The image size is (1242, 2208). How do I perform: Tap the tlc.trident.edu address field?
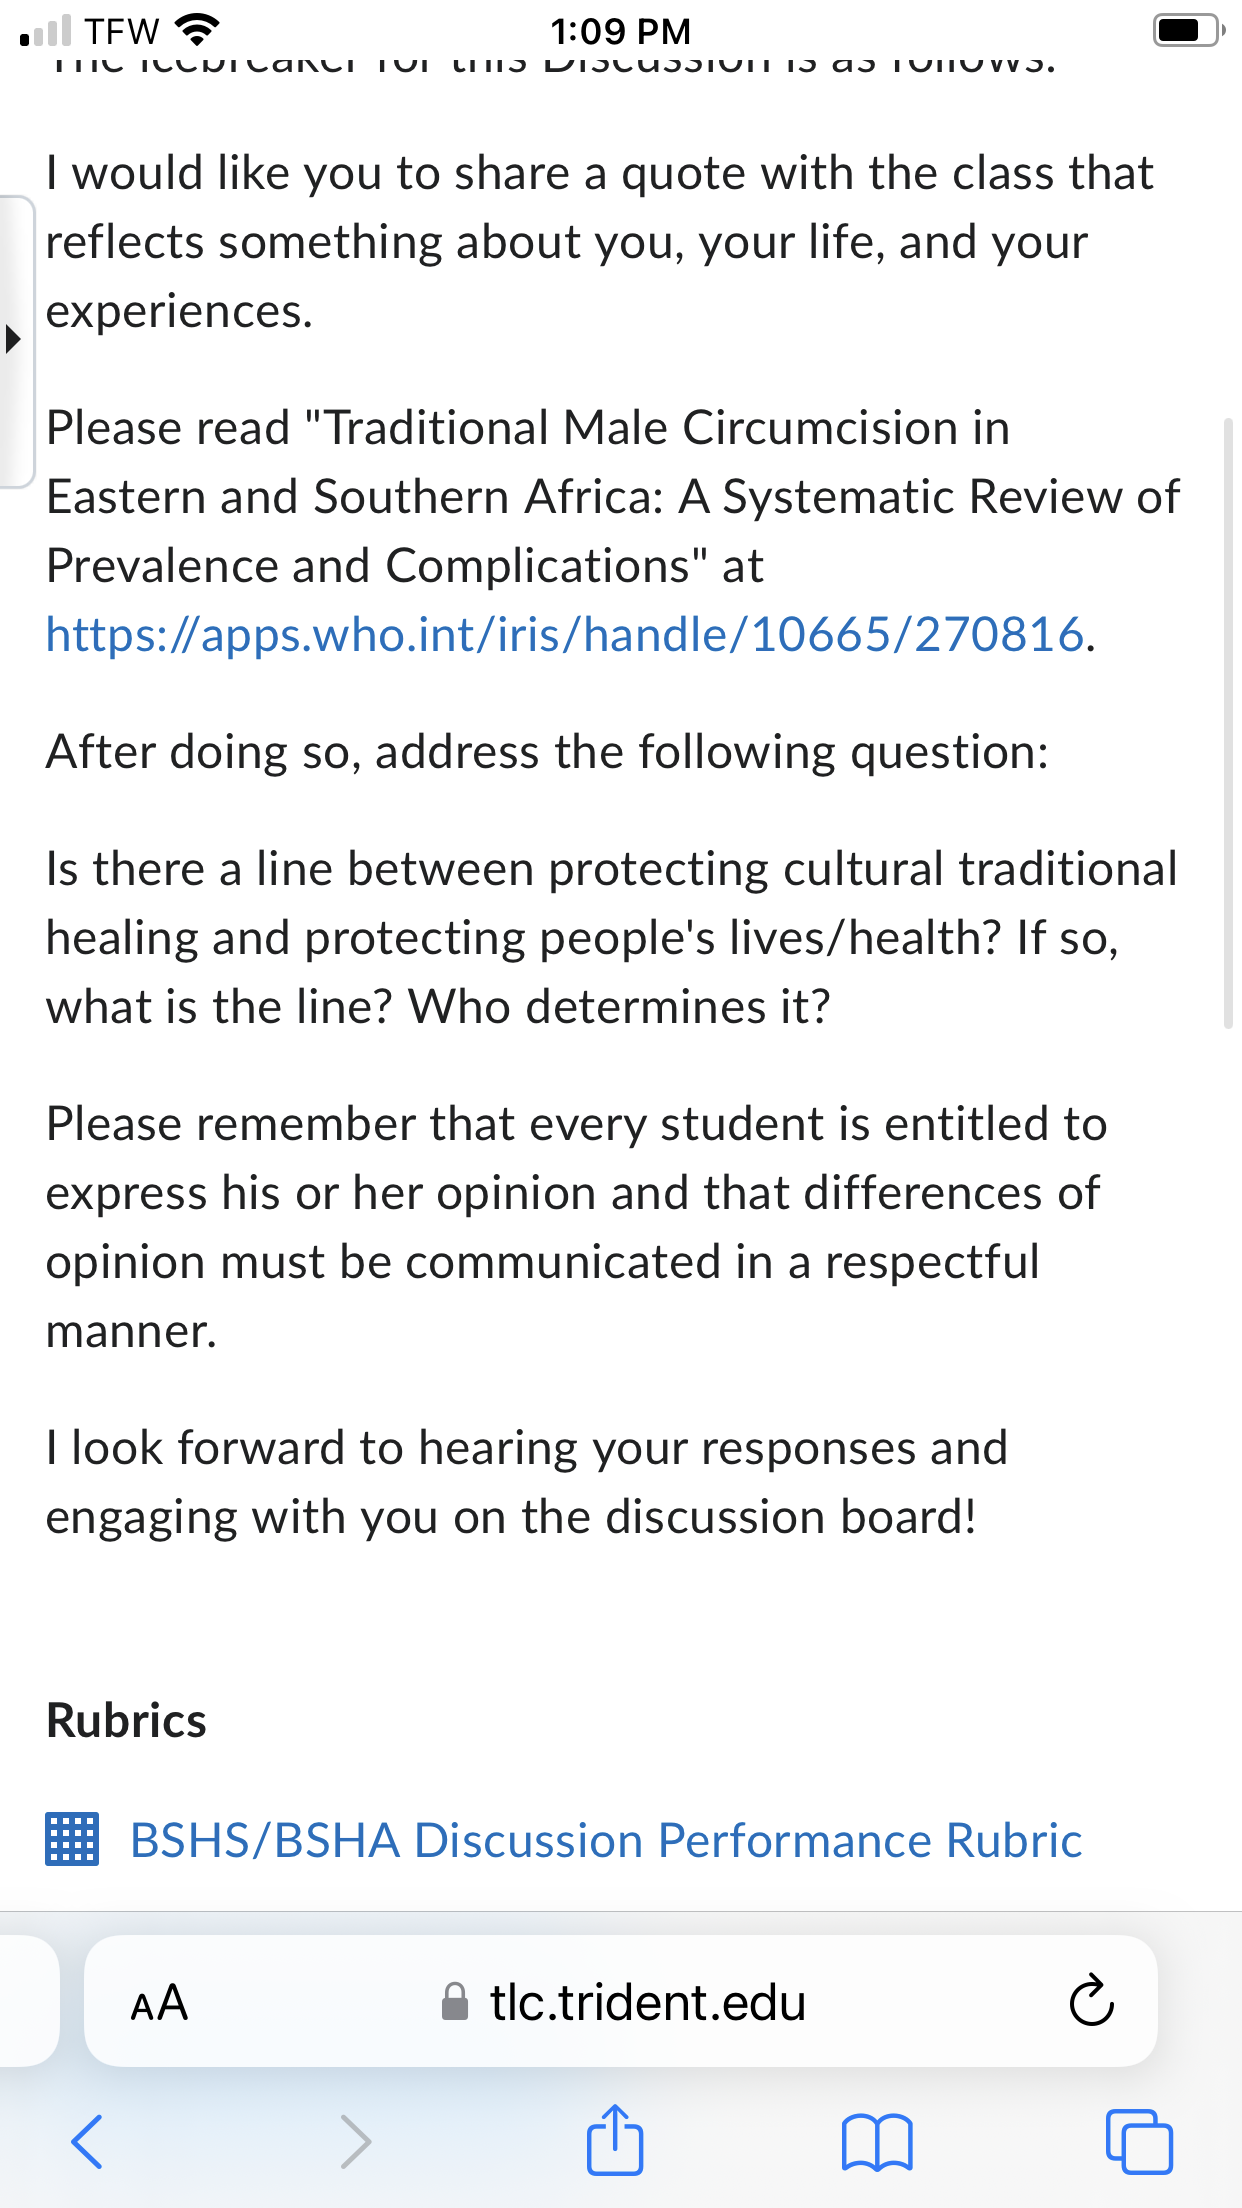click(621, 2001)
